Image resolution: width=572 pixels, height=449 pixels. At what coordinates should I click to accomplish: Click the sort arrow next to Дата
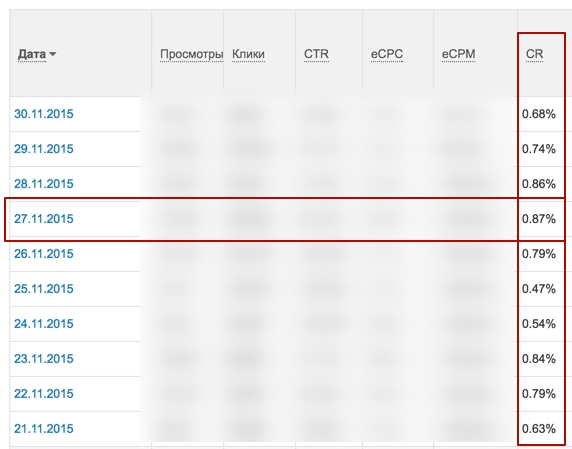pyautogui.click(x=53, y=54)
